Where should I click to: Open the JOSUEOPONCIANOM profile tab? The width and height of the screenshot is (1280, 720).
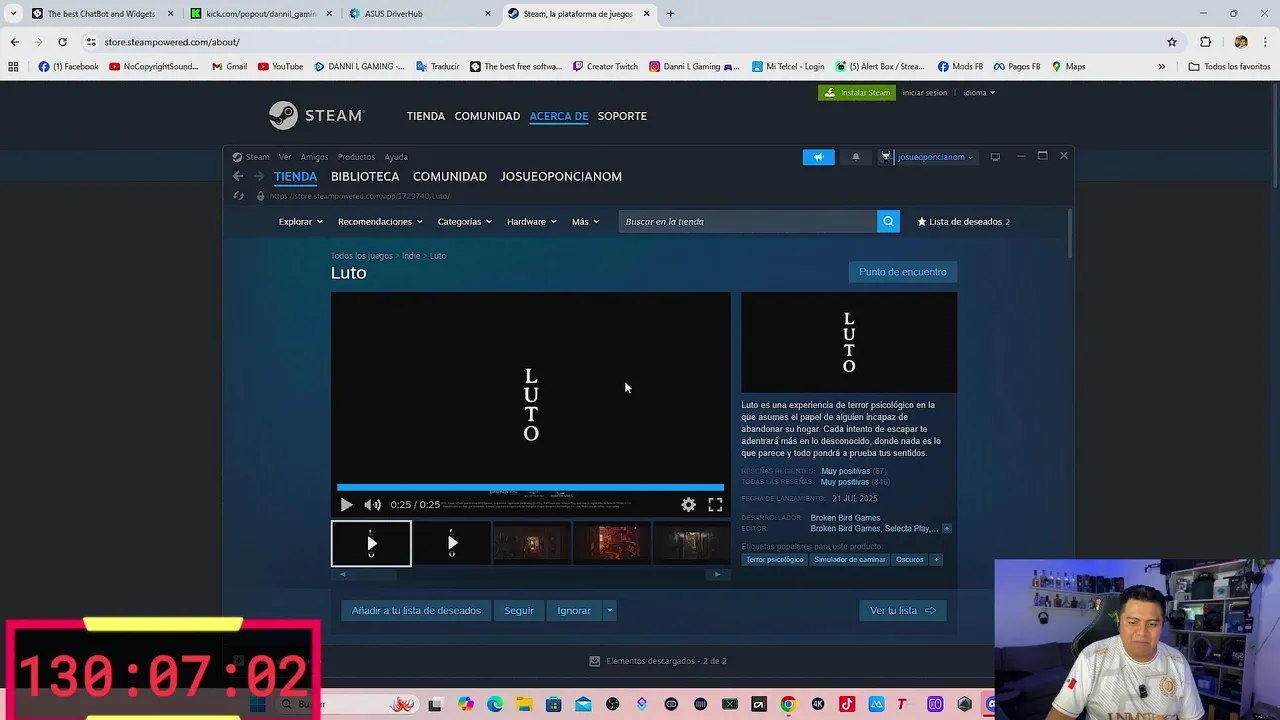tap(561, 177)
